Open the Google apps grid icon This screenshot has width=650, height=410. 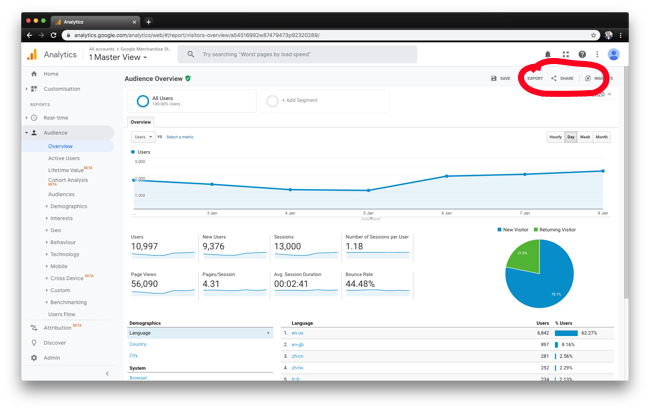pyautogui.click(x=565, y=54)
